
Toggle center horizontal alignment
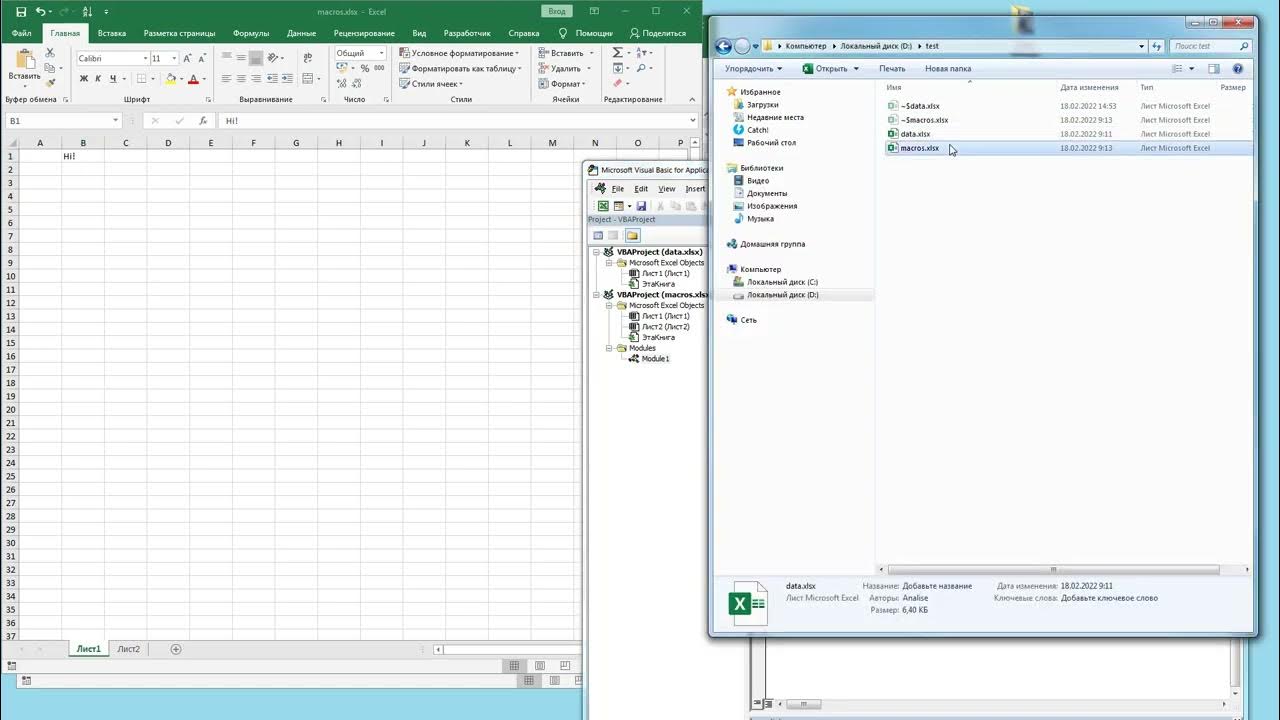[x=241, y=78]
